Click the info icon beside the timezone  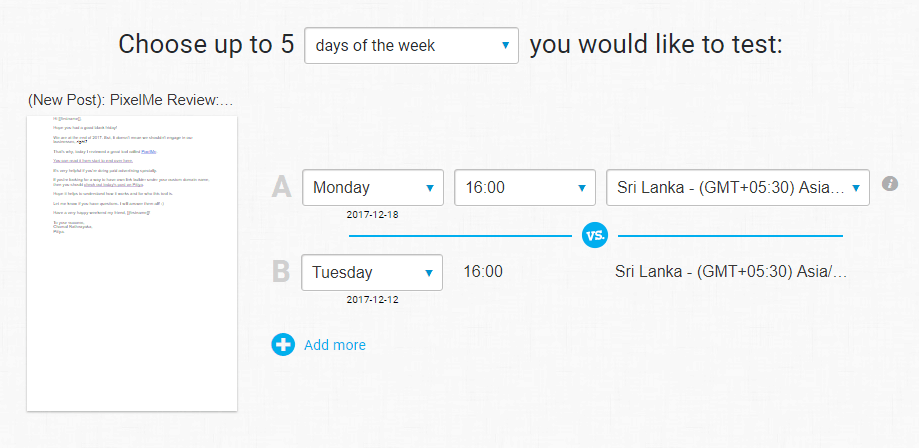[890, 184]
